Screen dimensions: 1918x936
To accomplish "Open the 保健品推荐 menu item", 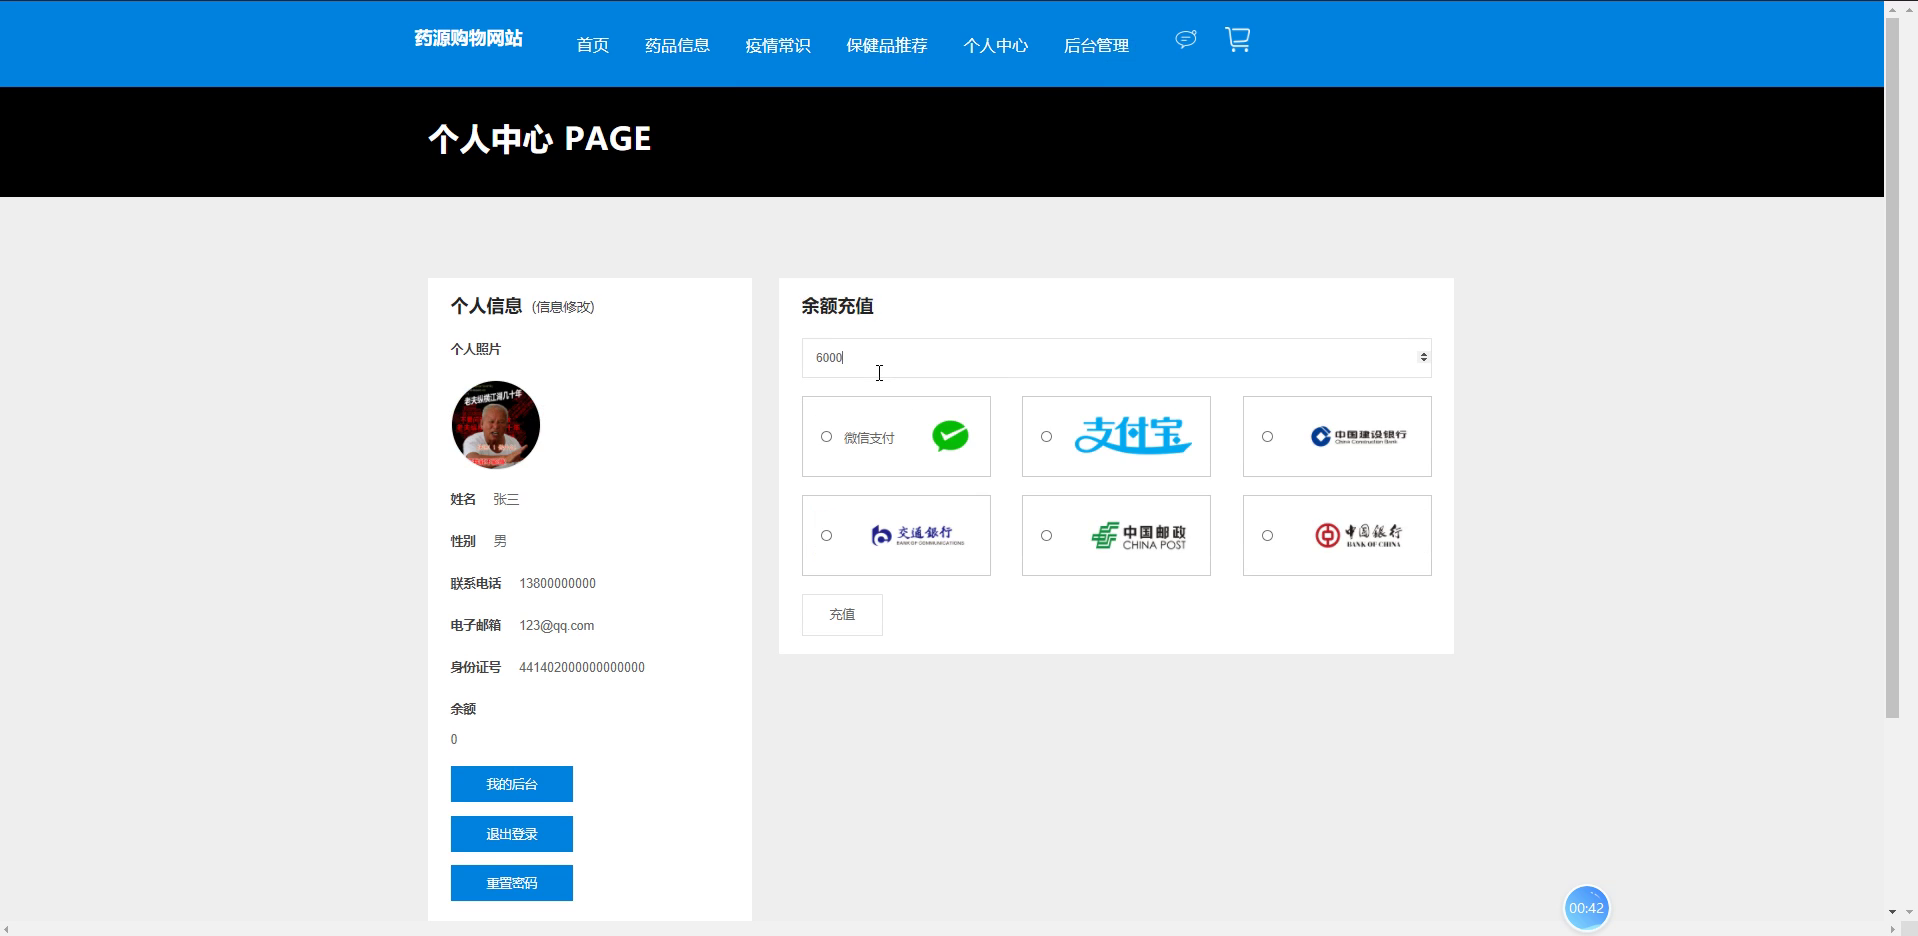I will click(x=886, y=45).
